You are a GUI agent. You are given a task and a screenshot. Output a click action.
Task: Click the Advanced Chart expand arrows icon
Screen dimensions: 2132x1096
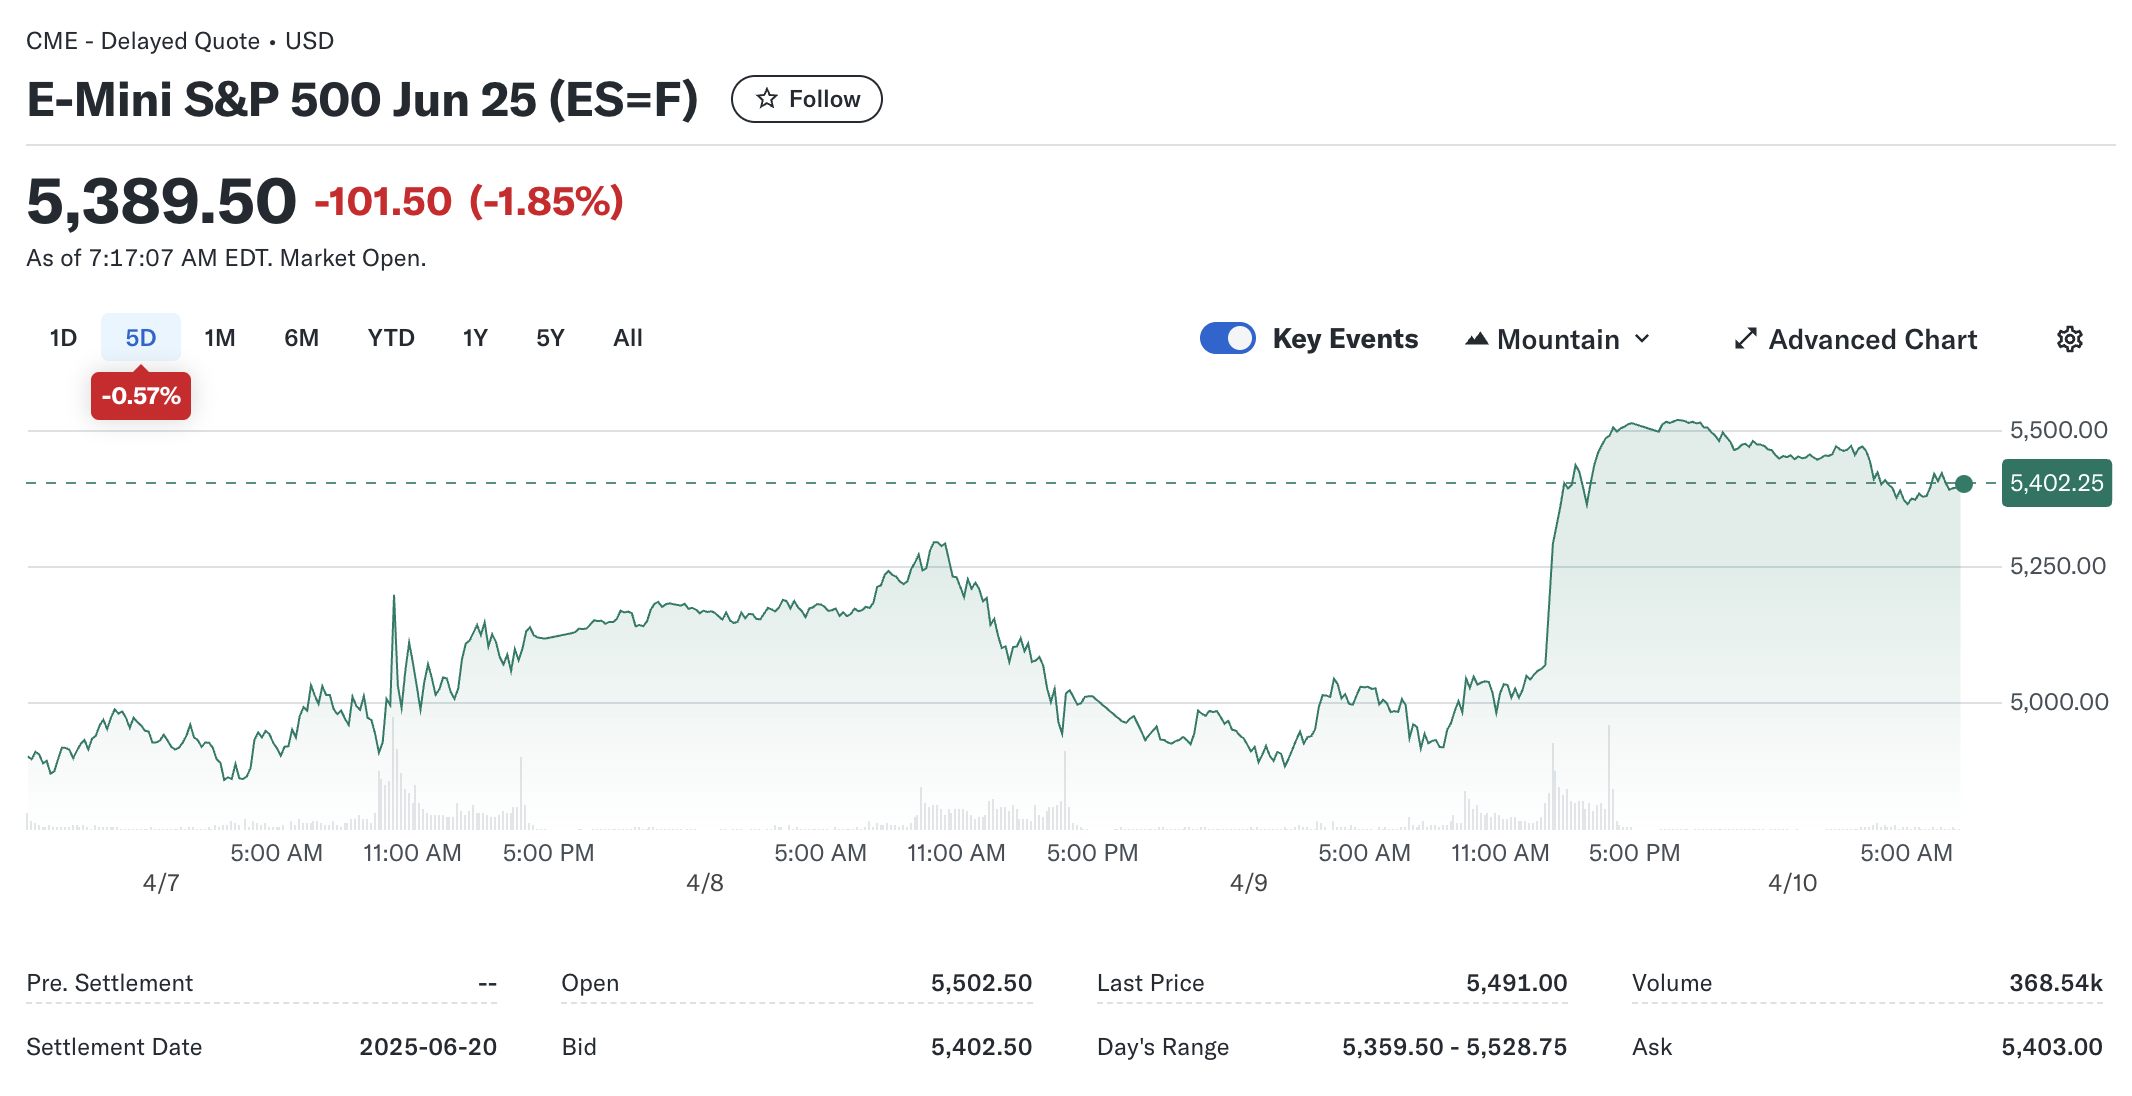1745,339
